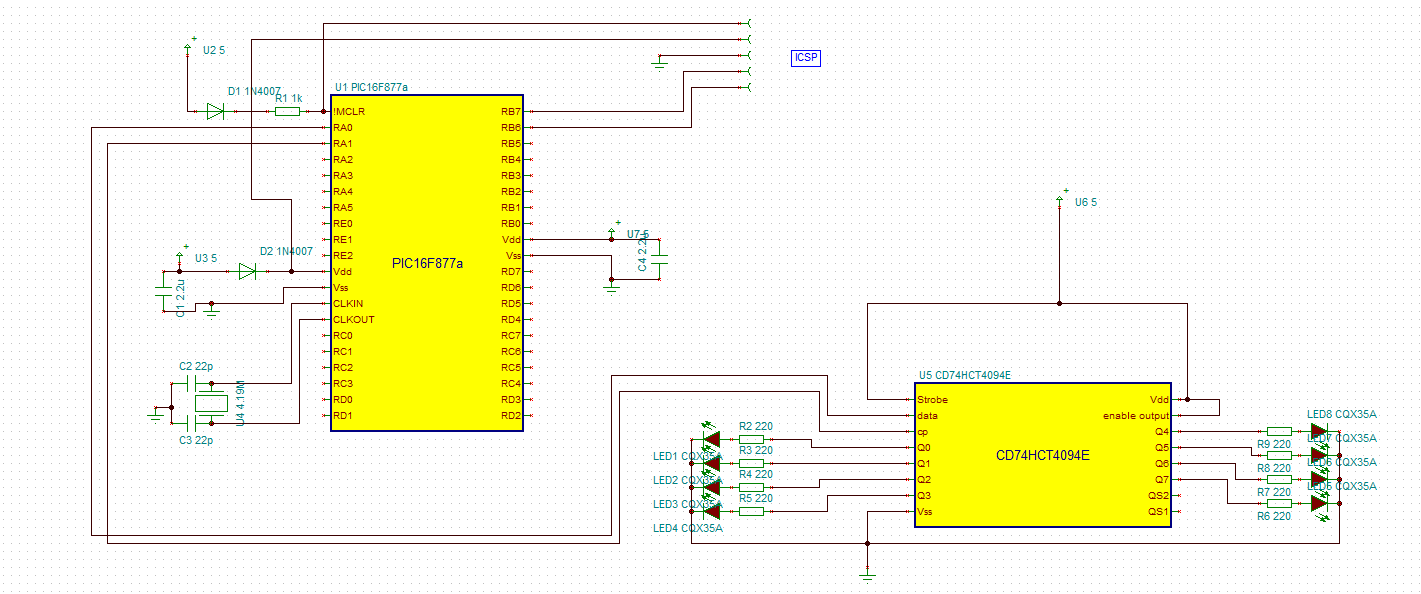Select the ground symbol below the CD74HCT4094E chip
Screen dimensions: 1421x594
867,573
